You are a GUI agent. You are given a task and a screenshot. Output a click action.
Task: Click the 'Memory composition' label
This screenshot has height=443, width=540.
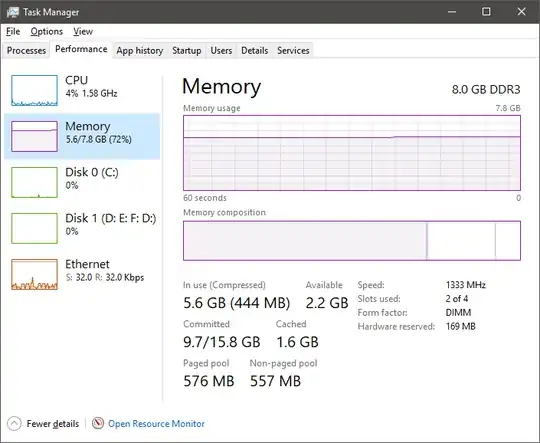pyautogui.click(x=224, y=212)
